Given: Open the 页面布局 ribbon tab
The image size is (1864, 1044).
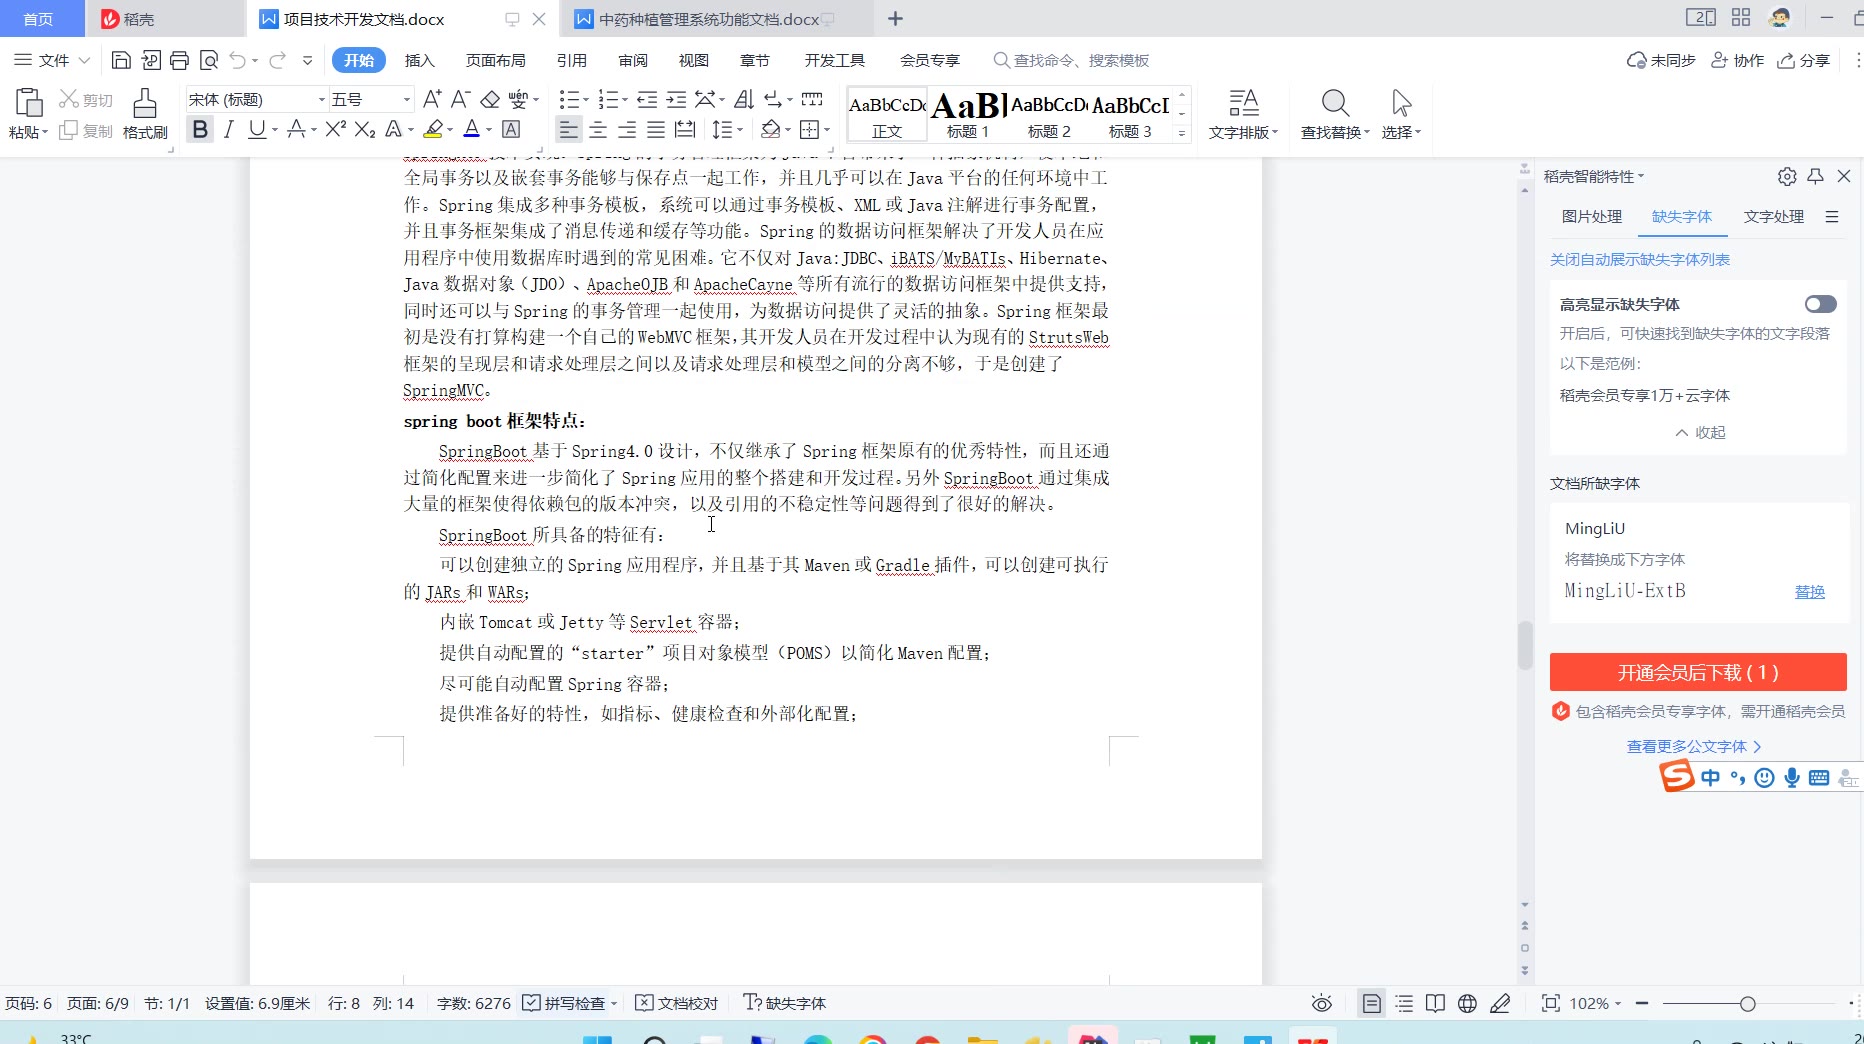Looking at the screenshot, I should click(x=495, y=60).
